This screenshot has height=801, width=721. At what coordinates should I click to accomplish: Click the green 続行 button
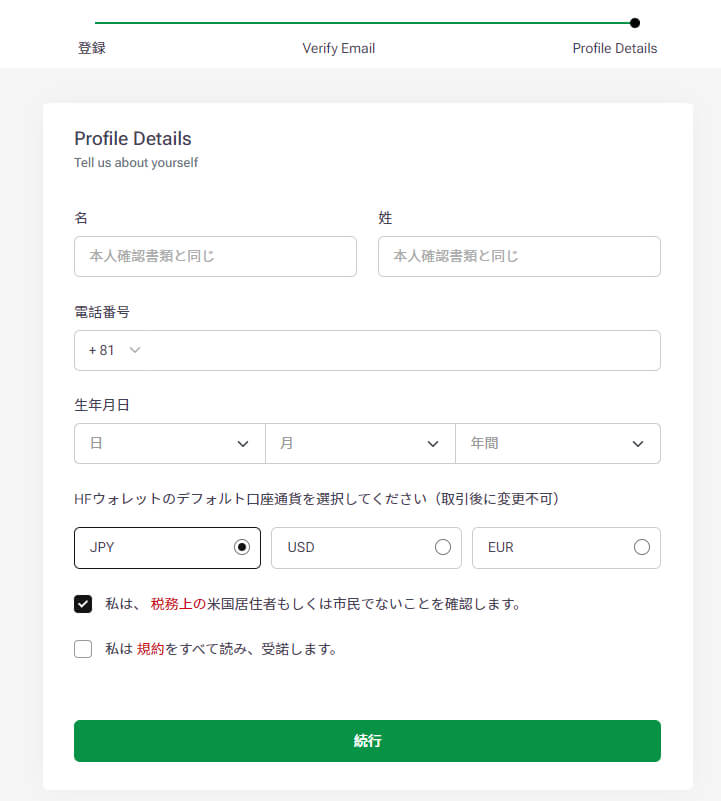click(x=367, y=741)
